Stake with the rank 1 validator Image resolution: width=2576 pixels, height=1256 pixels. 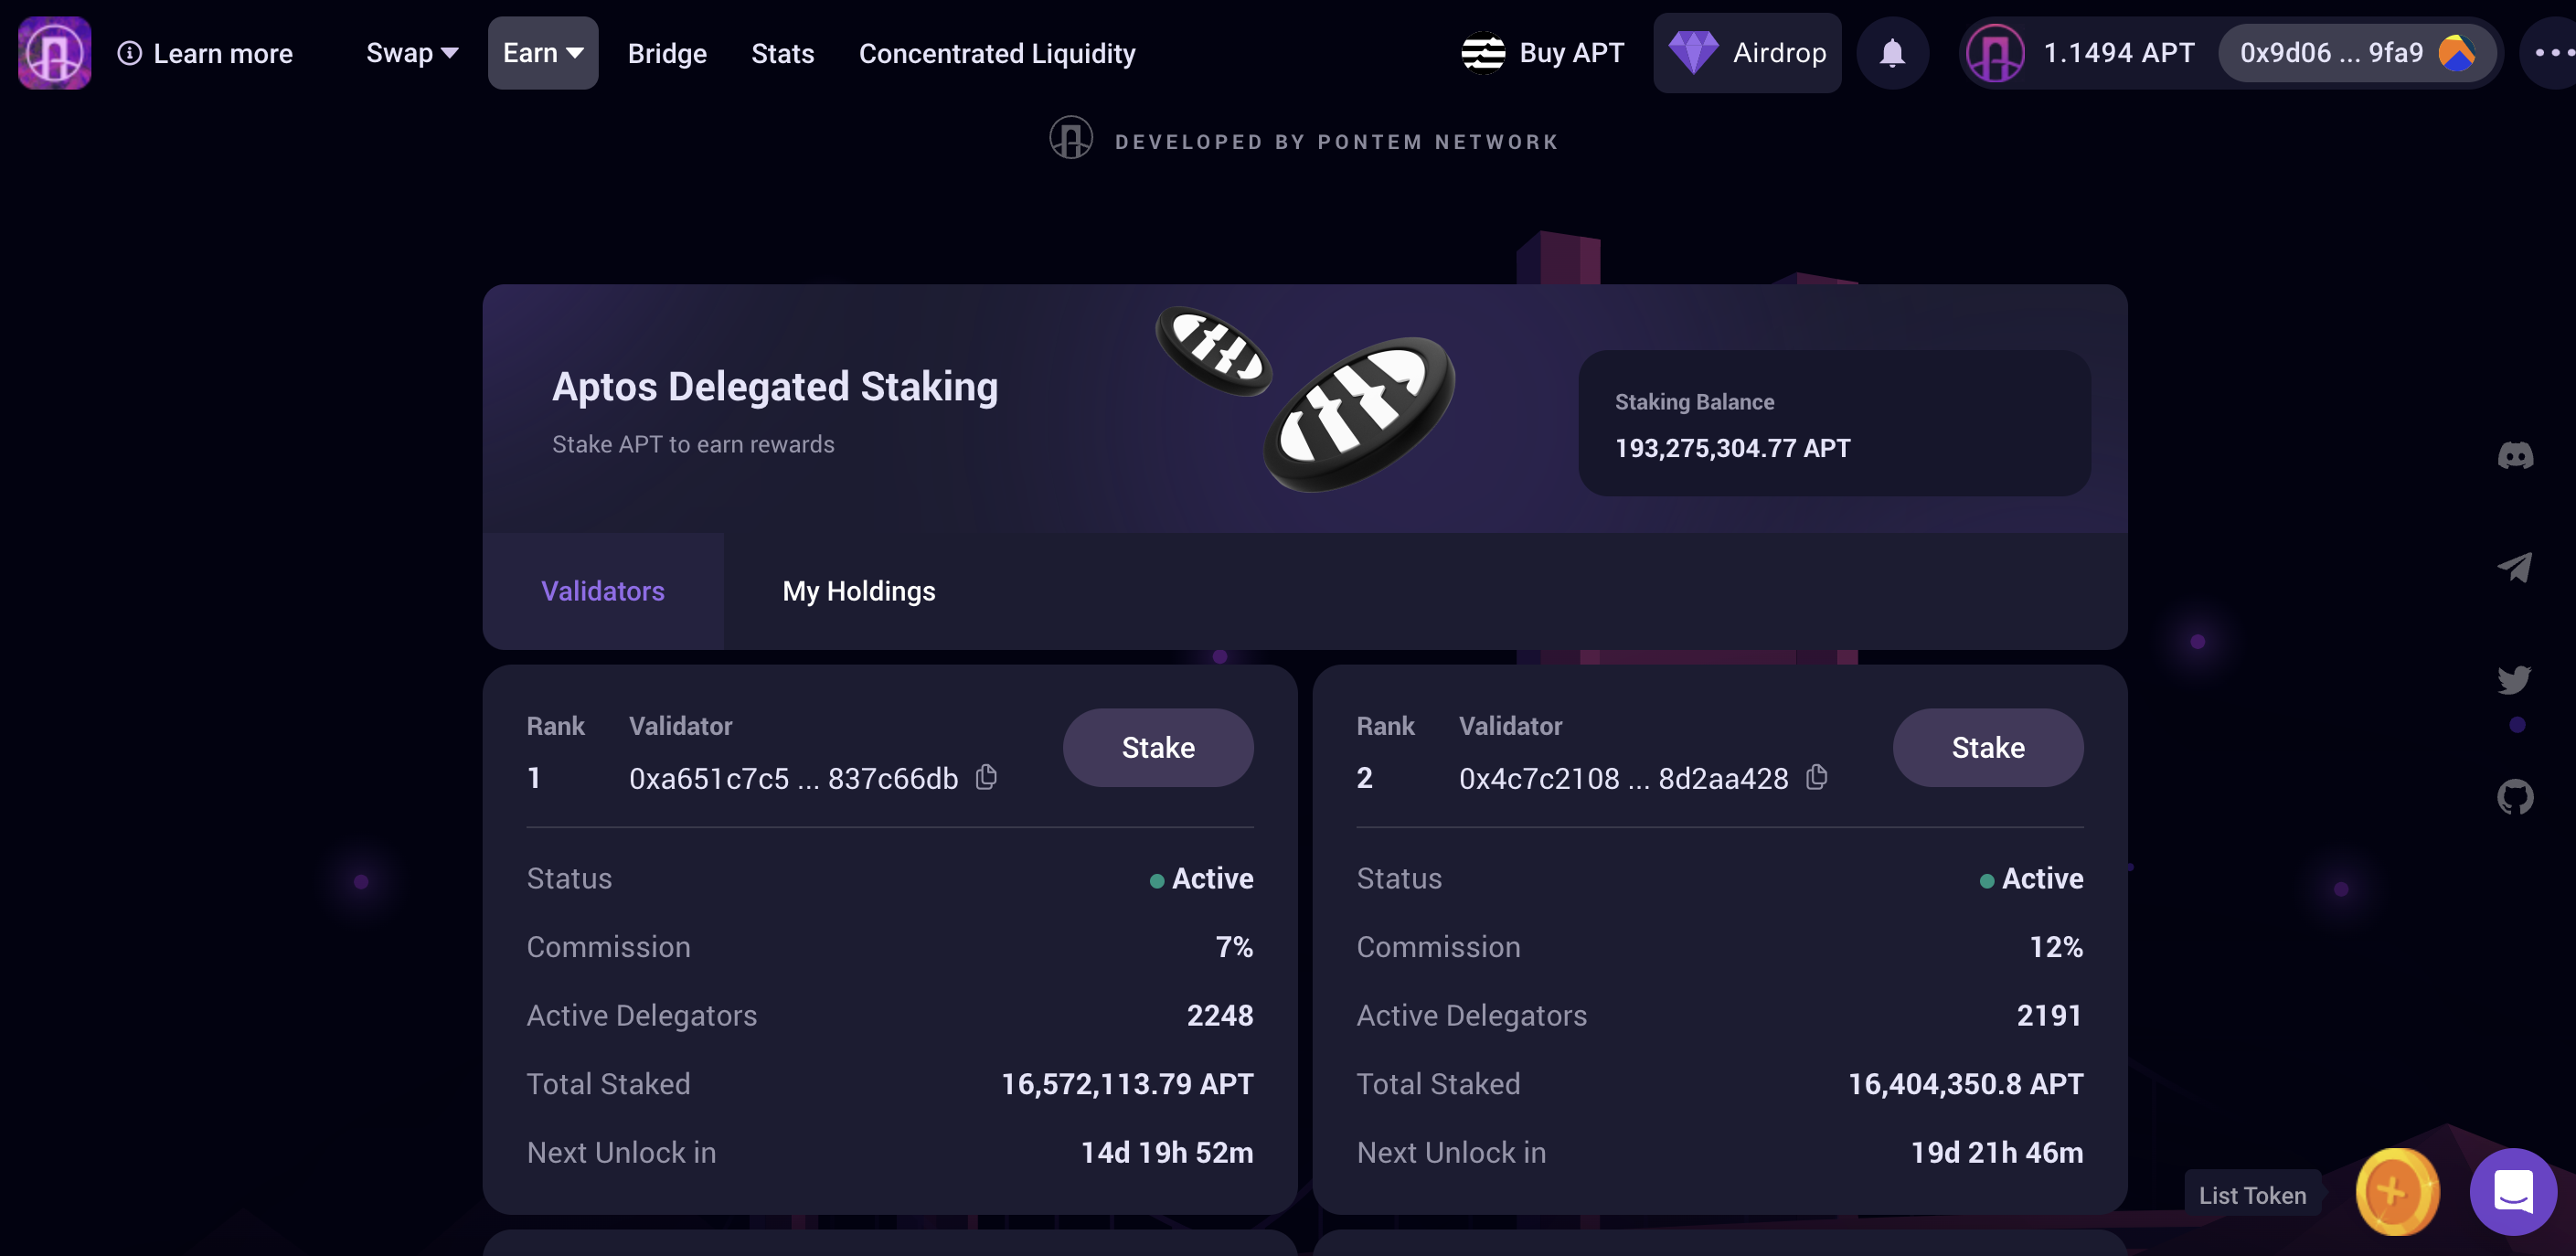[x=1157, y=747]
